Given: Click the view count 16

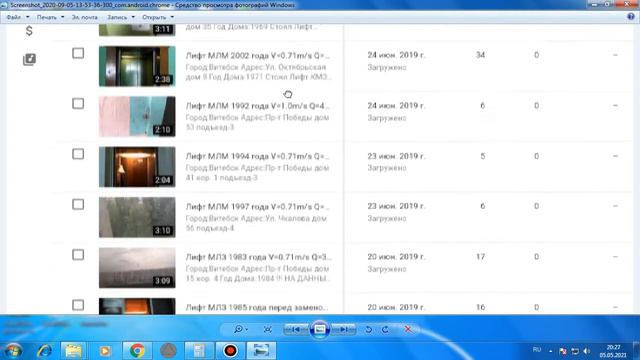Looking at the screenshot, I should tap(480, 307).
